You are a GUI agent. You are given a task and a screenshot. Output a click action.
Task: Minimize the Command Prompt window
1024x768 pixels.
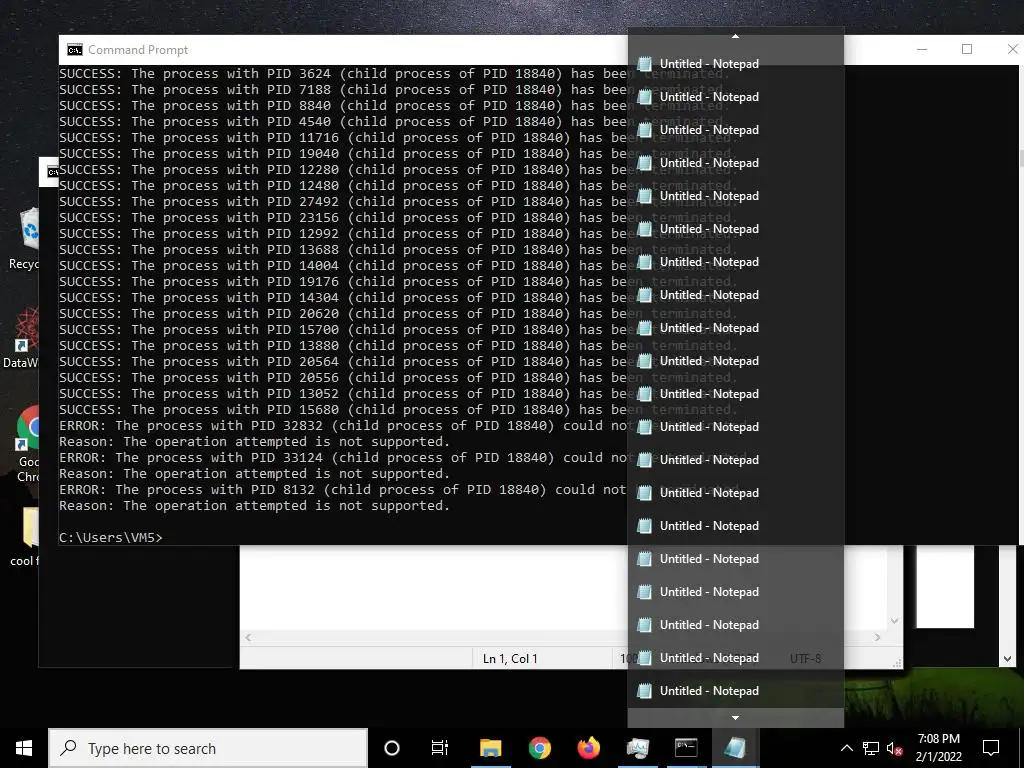tap(922, 50)
